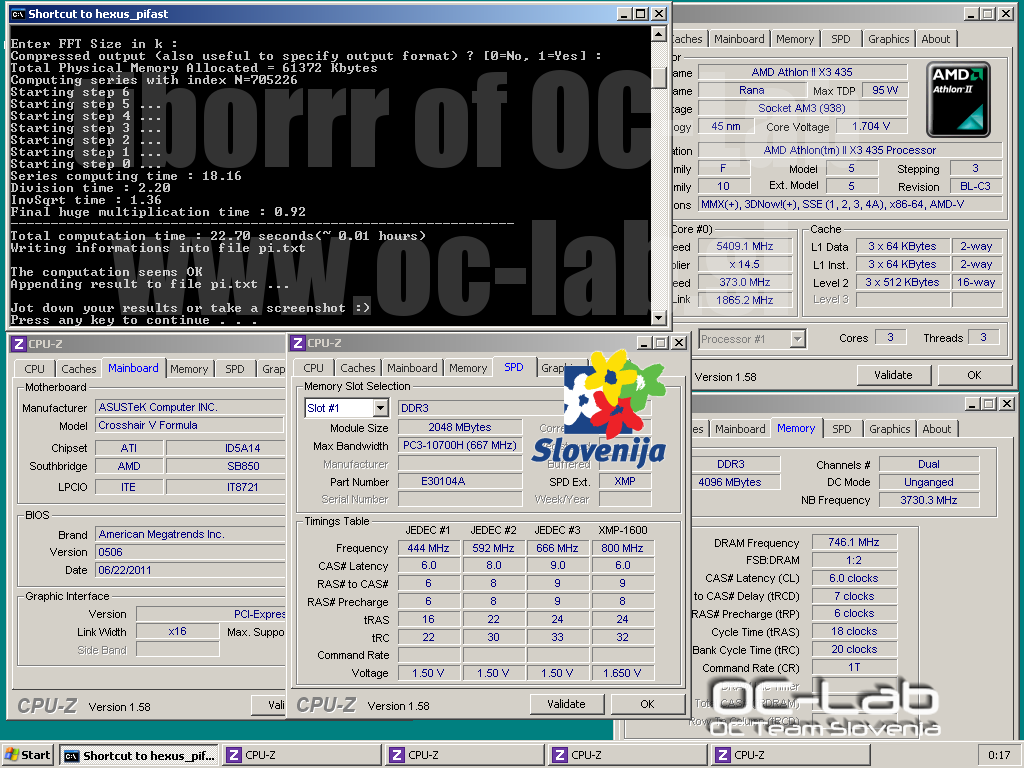Image resolution: width=1024 pixels, height=768 pixels.
Task: Click the 6.0 clocks CAS latency field
Action: pos(854,578)
